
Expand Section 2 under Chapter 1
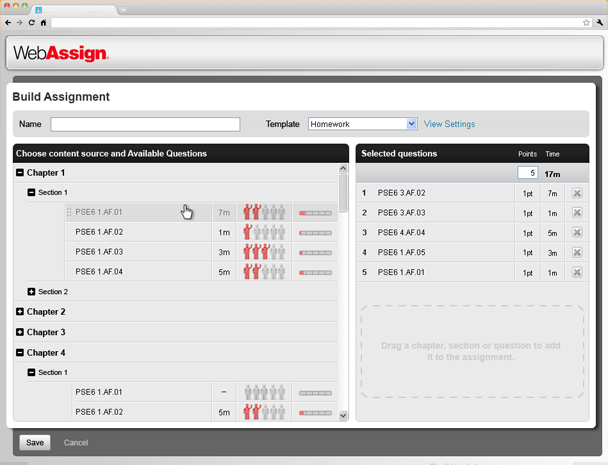point(32,292)
